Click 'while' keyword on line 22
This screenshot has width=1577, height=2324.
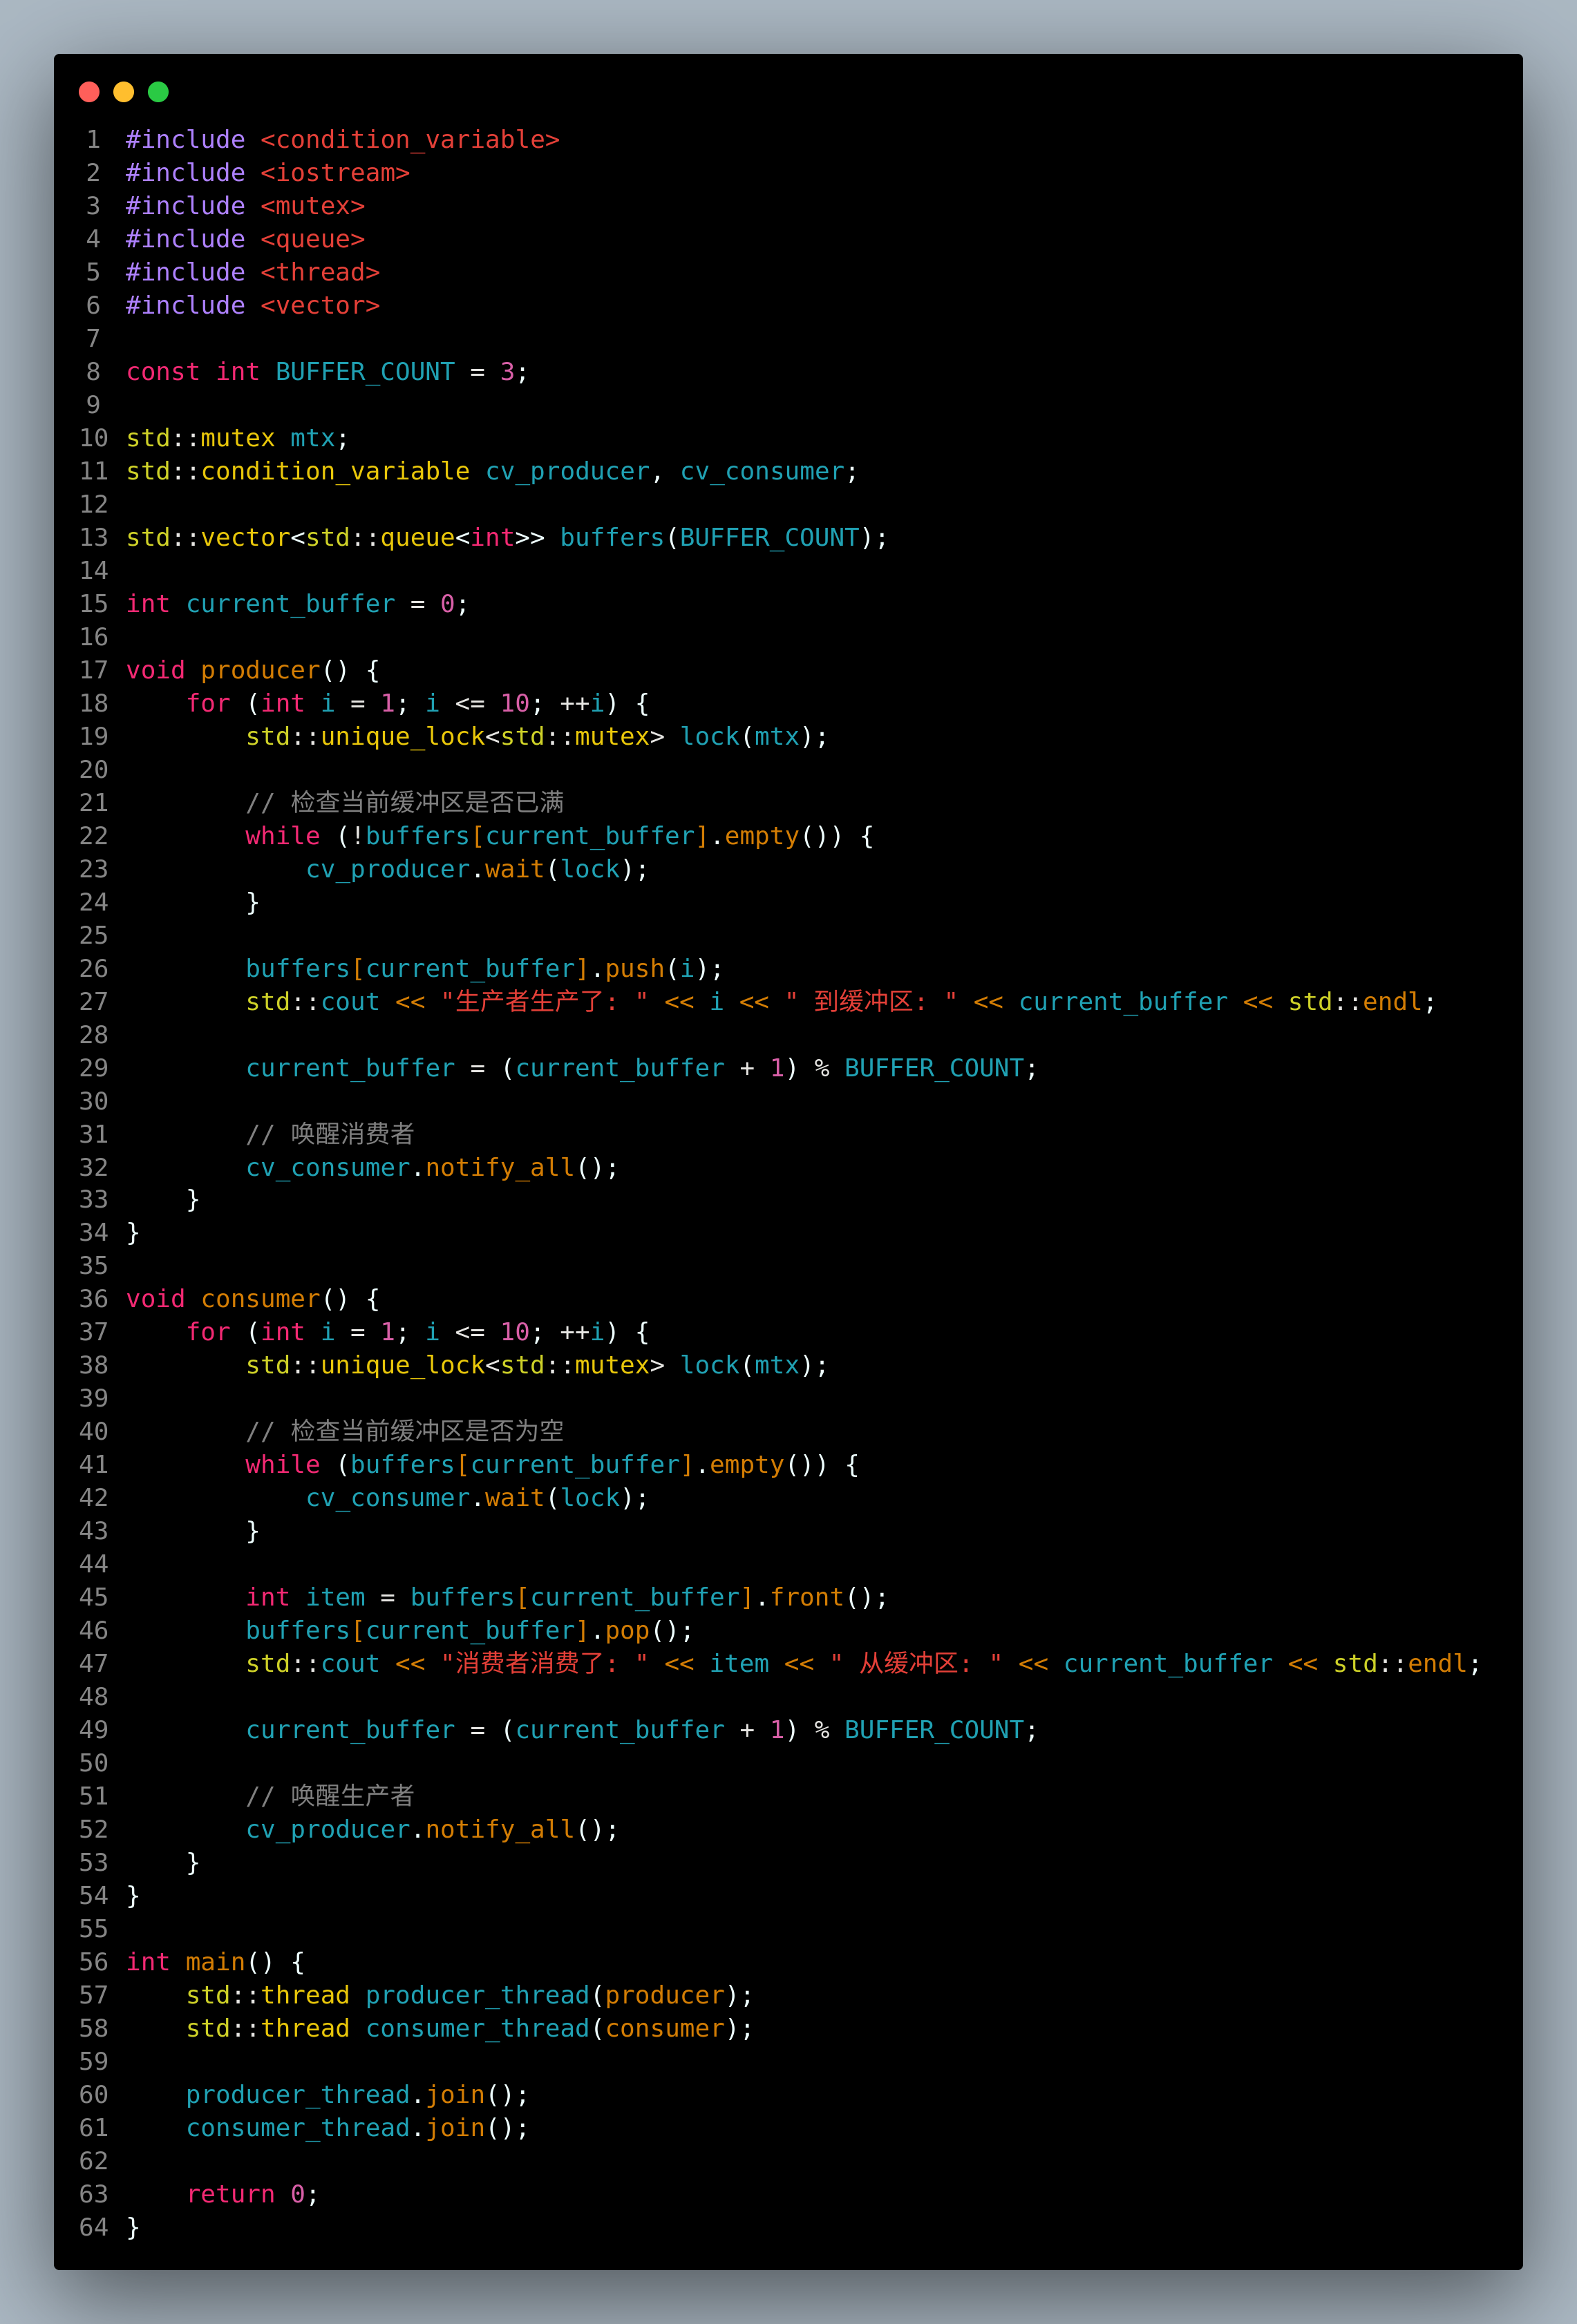[x=283, y=836]
